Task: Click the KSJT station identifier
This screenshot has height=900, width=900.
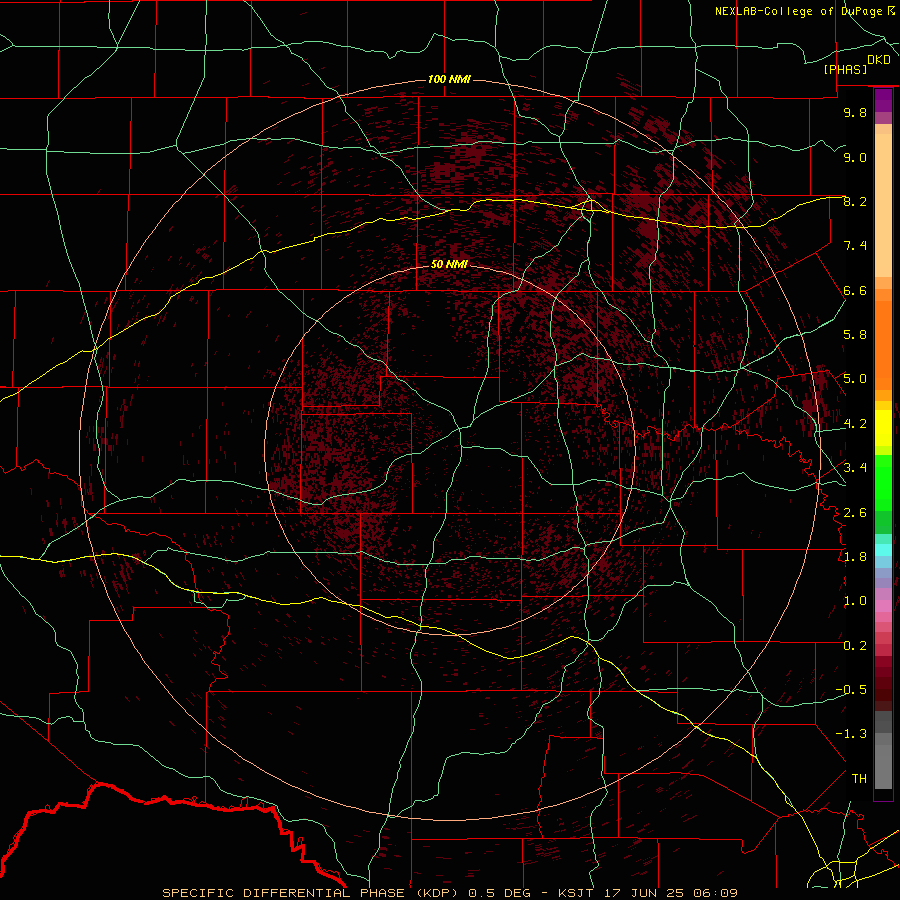Action: pos(576,893)
